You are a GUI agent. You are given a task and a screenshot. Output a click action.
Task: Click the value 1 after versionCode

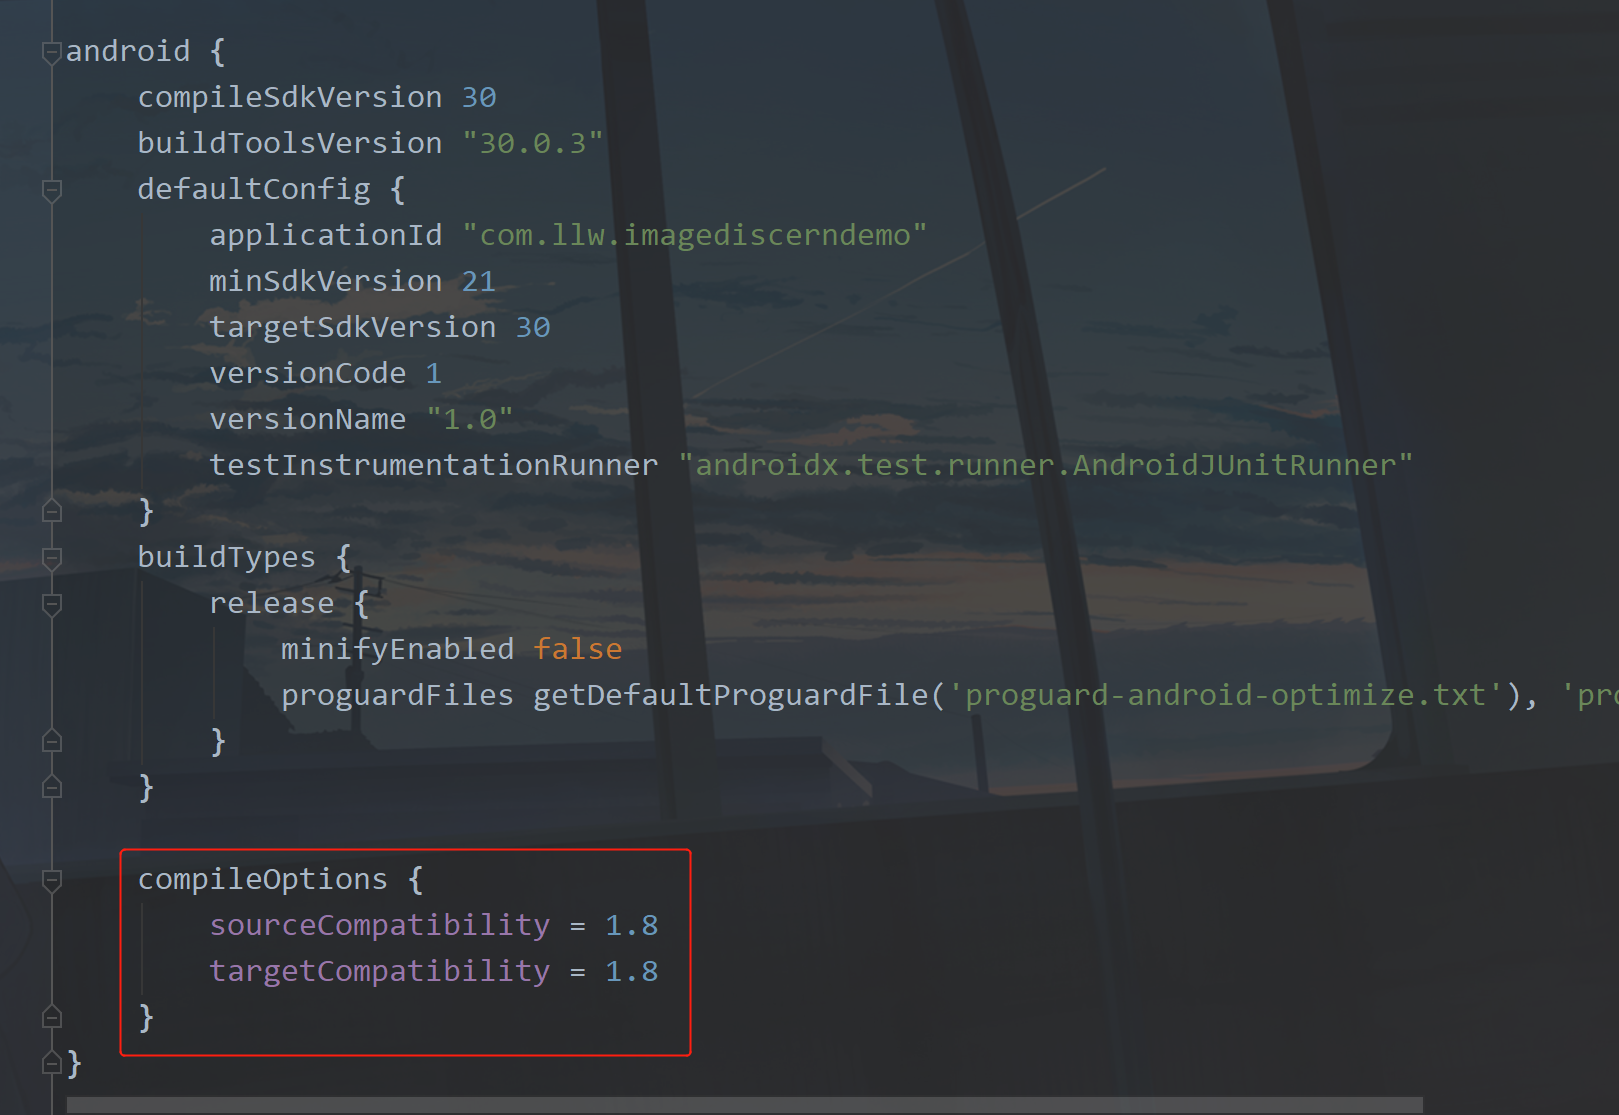(433, 373)
